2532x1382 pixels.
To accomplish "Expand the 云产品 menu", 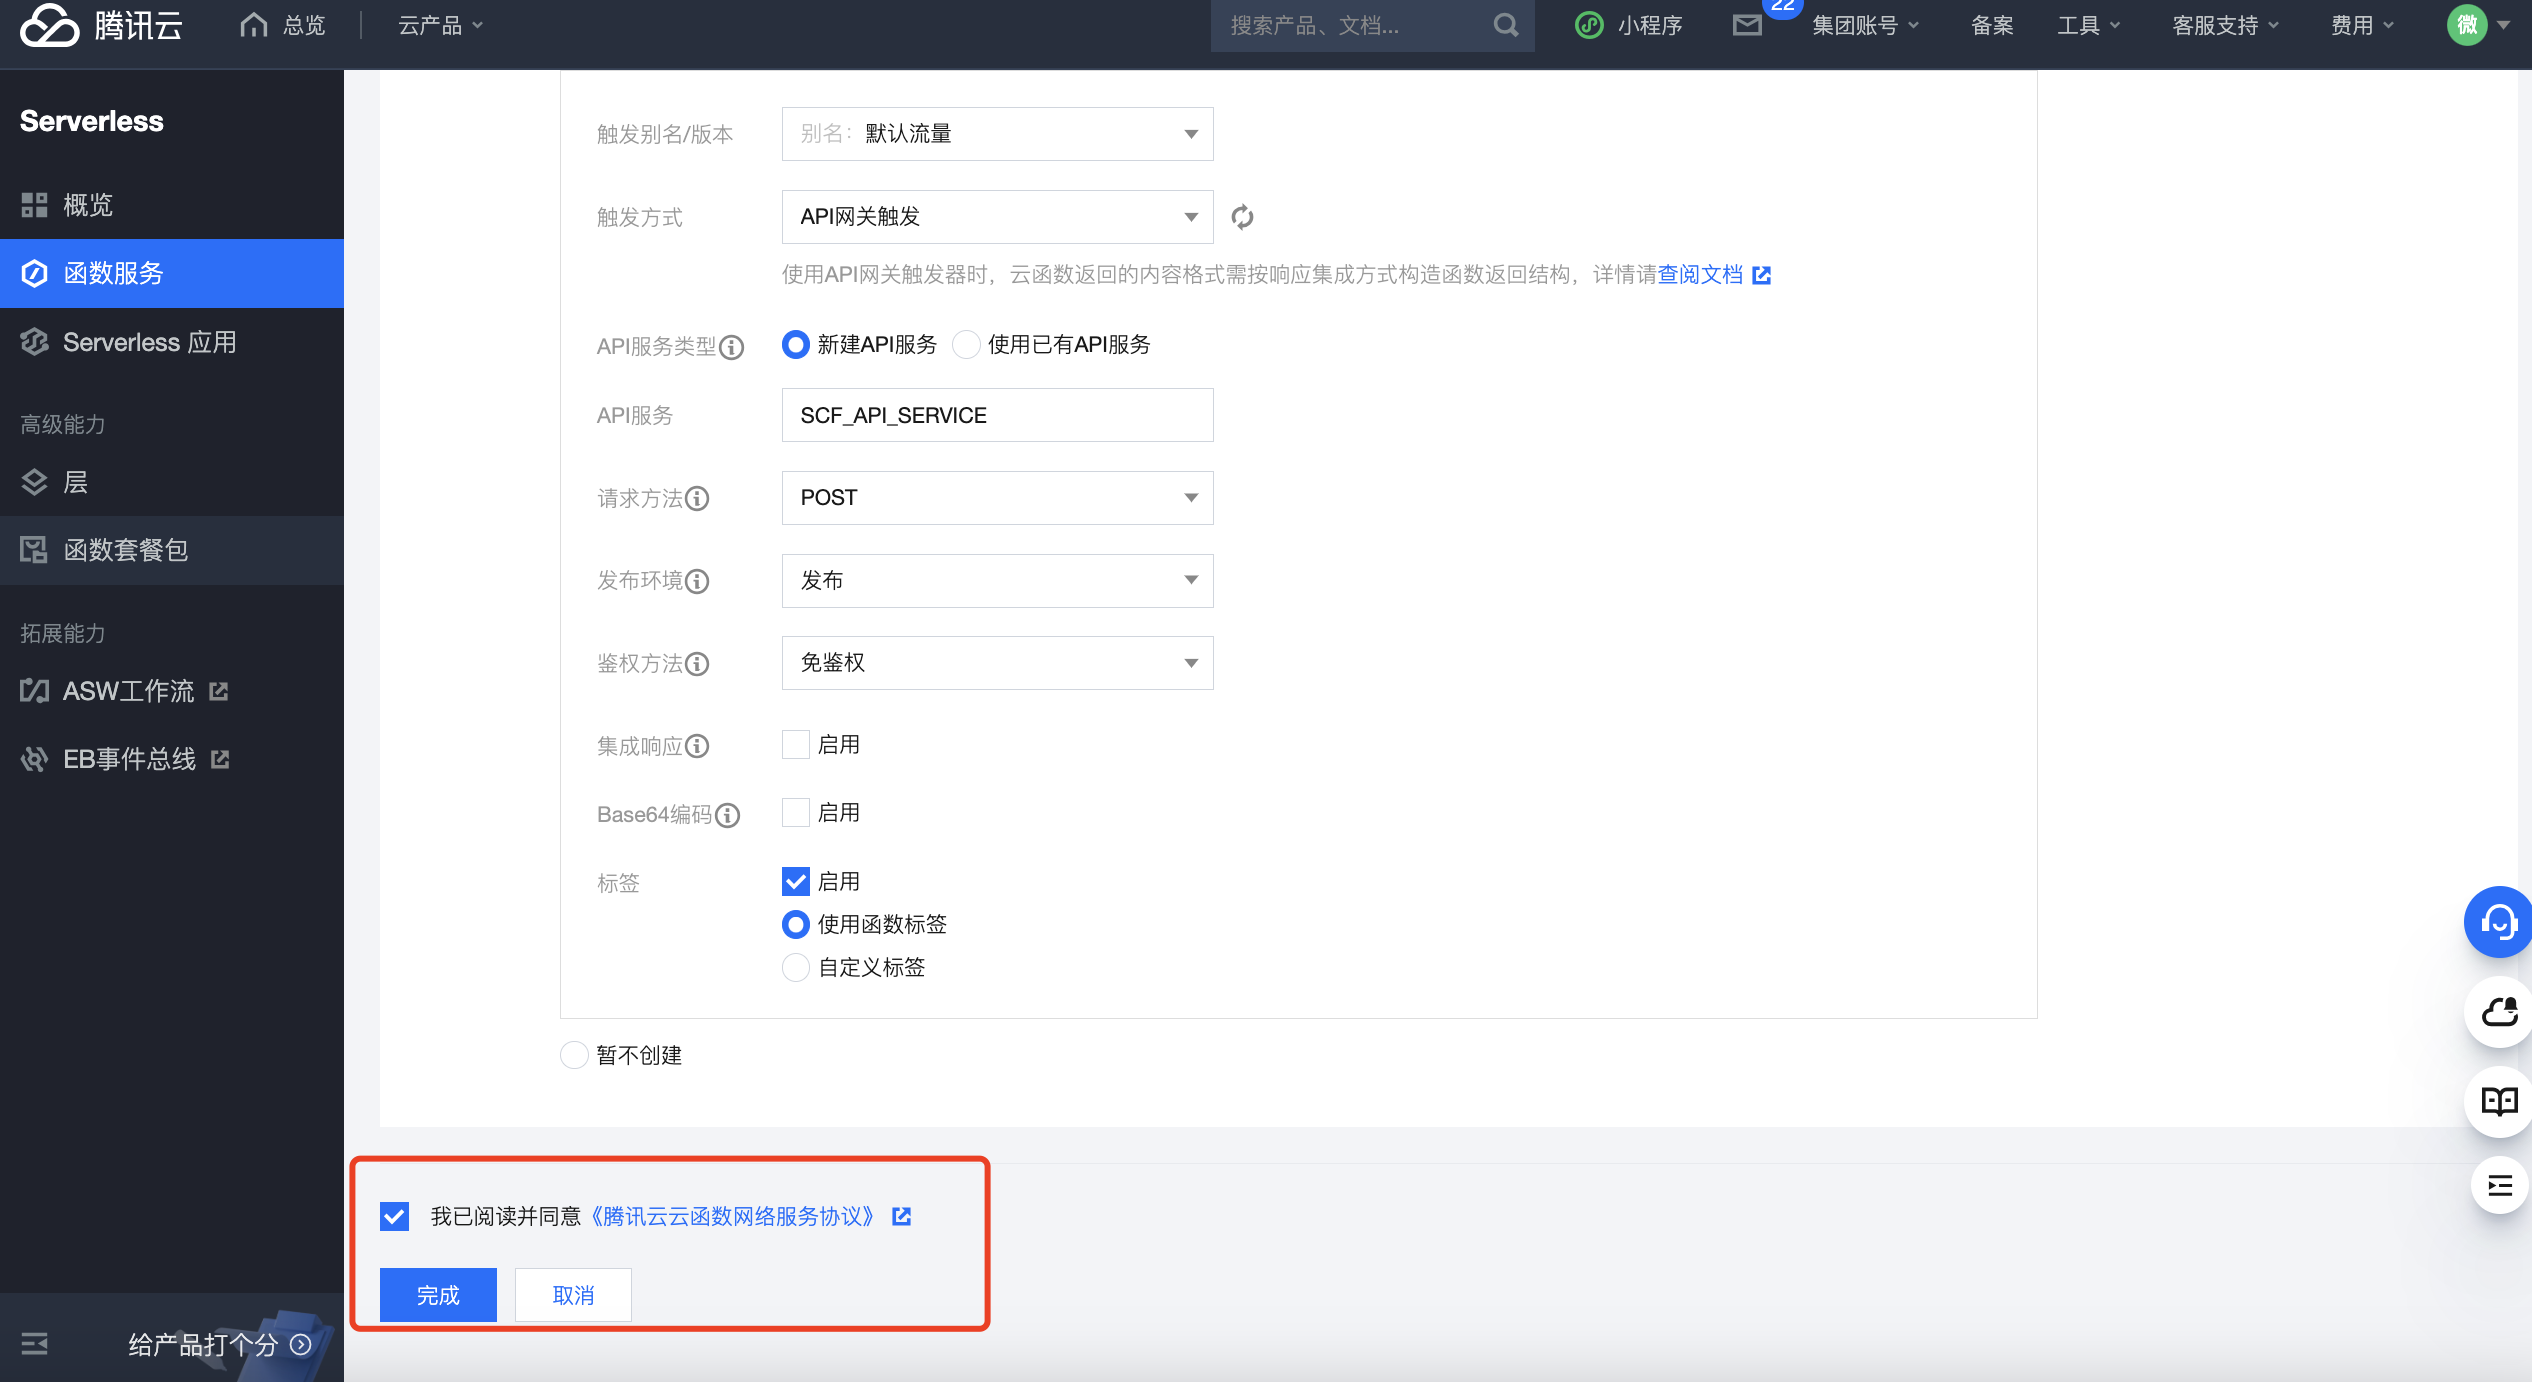I will point(441,25).
